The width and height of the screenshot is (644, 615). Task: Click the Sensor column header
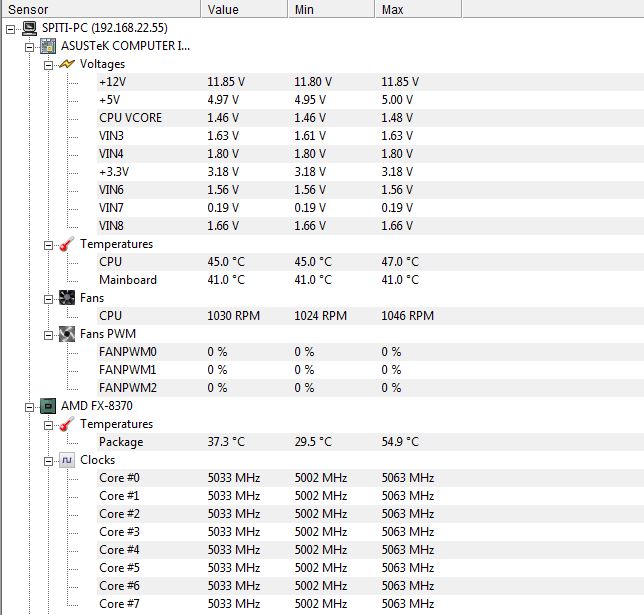click(101, 9)
